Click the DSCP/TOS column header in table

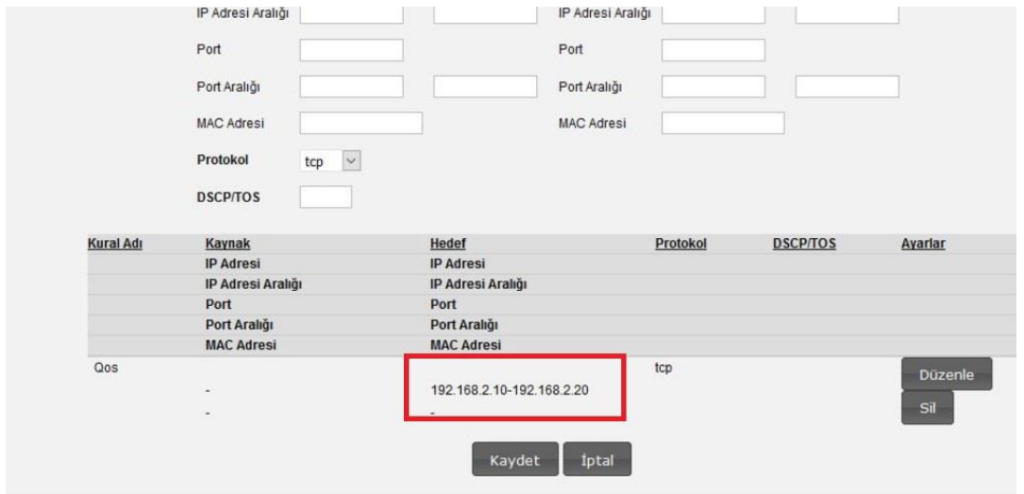click(x=804, y=244)
